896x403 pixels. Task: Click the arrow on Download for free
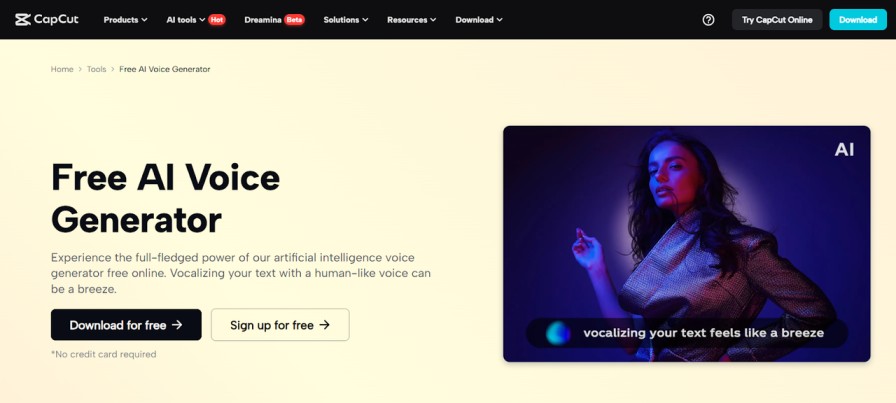(x=177, y=325)
